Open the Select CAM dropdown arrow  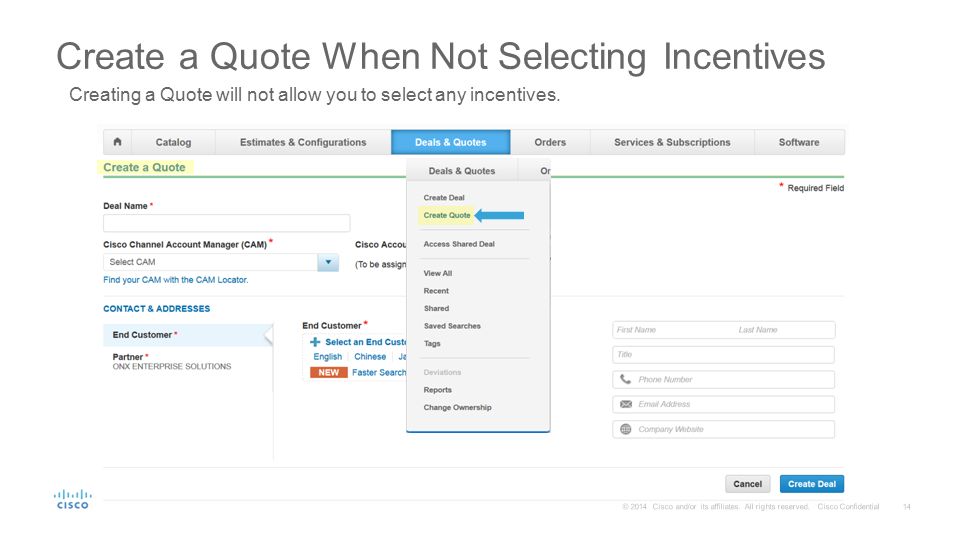coord(328,262)
